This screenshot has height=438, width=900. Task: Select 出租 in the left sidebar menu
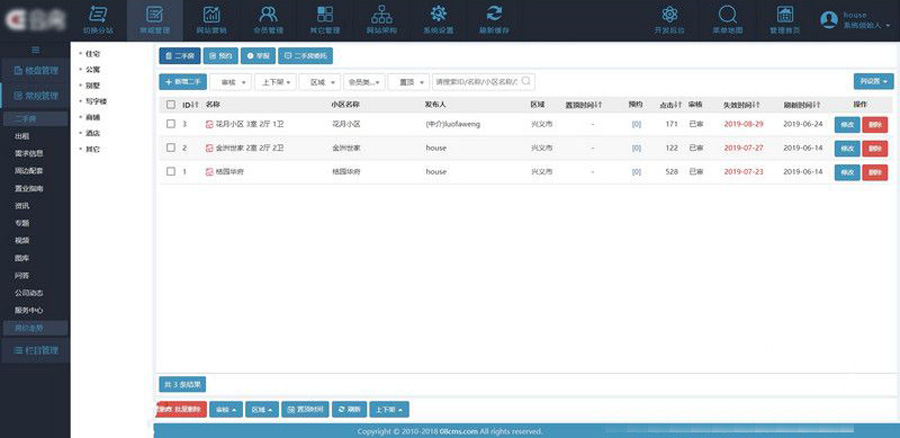(x=22, y=135)
